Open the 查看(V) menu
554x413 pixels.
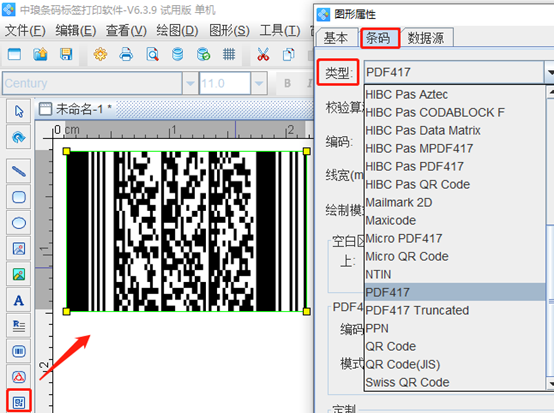(x=126, y=31)
